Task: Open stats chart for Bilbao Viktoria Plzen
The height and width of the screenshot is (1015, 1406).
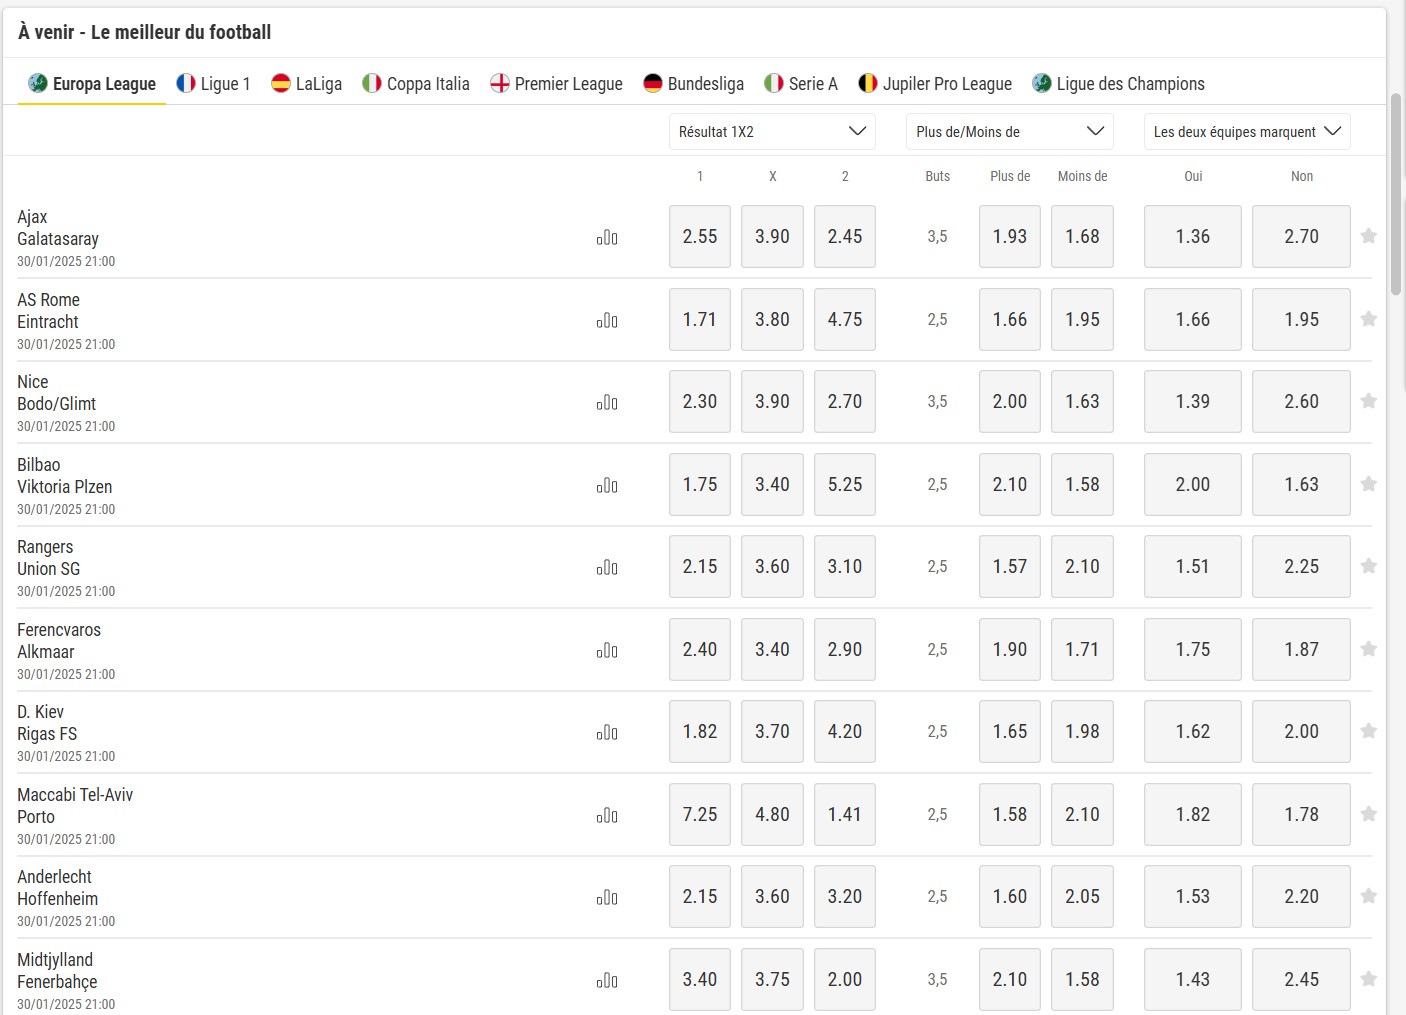Action: (607, 485)
